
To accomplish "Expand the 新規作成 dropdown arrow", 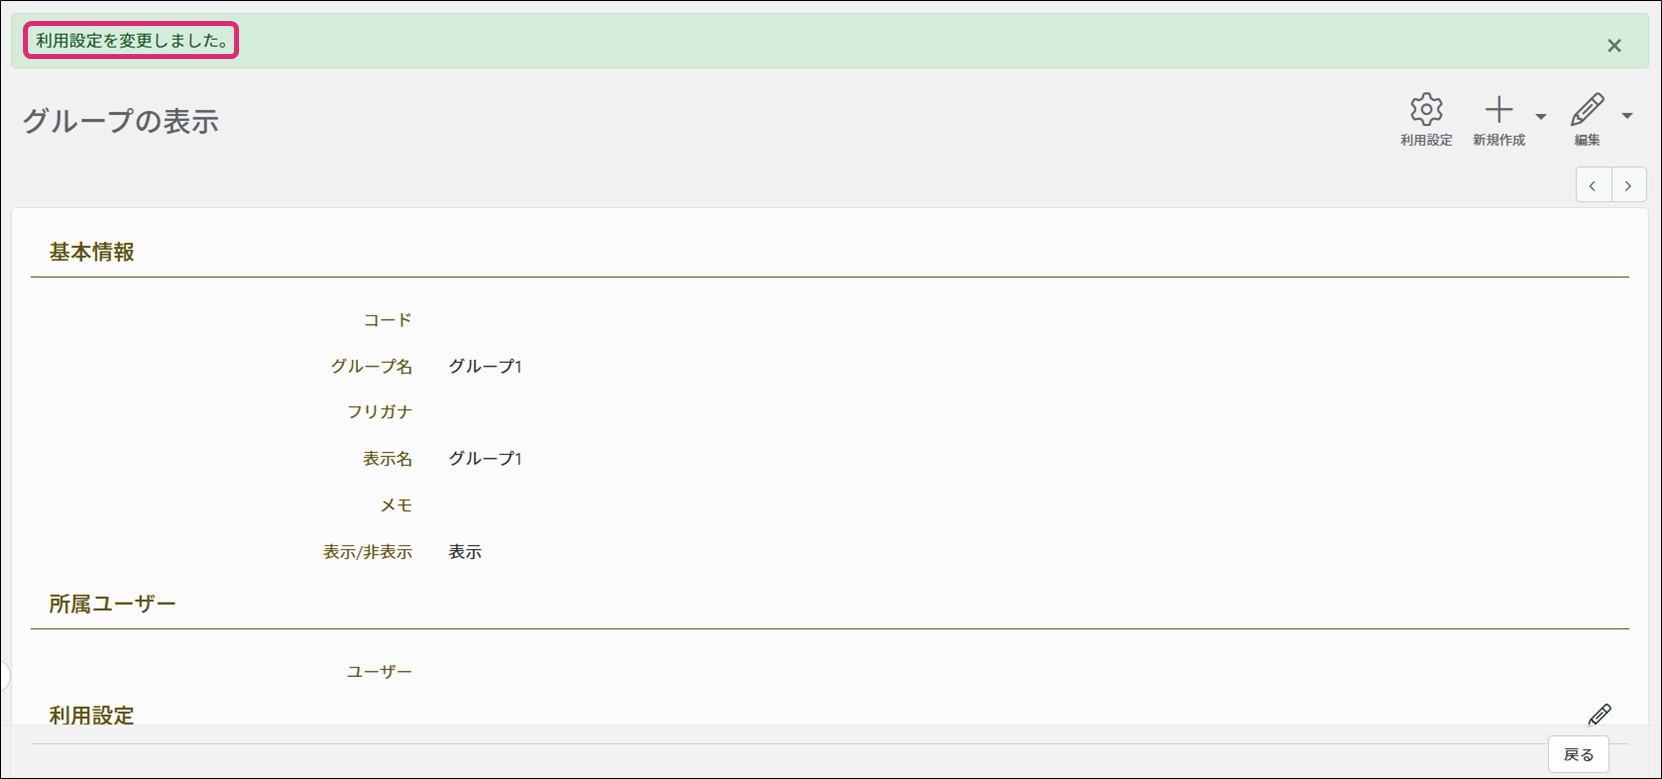I will pyautogui.click(x=1541, y=117).
